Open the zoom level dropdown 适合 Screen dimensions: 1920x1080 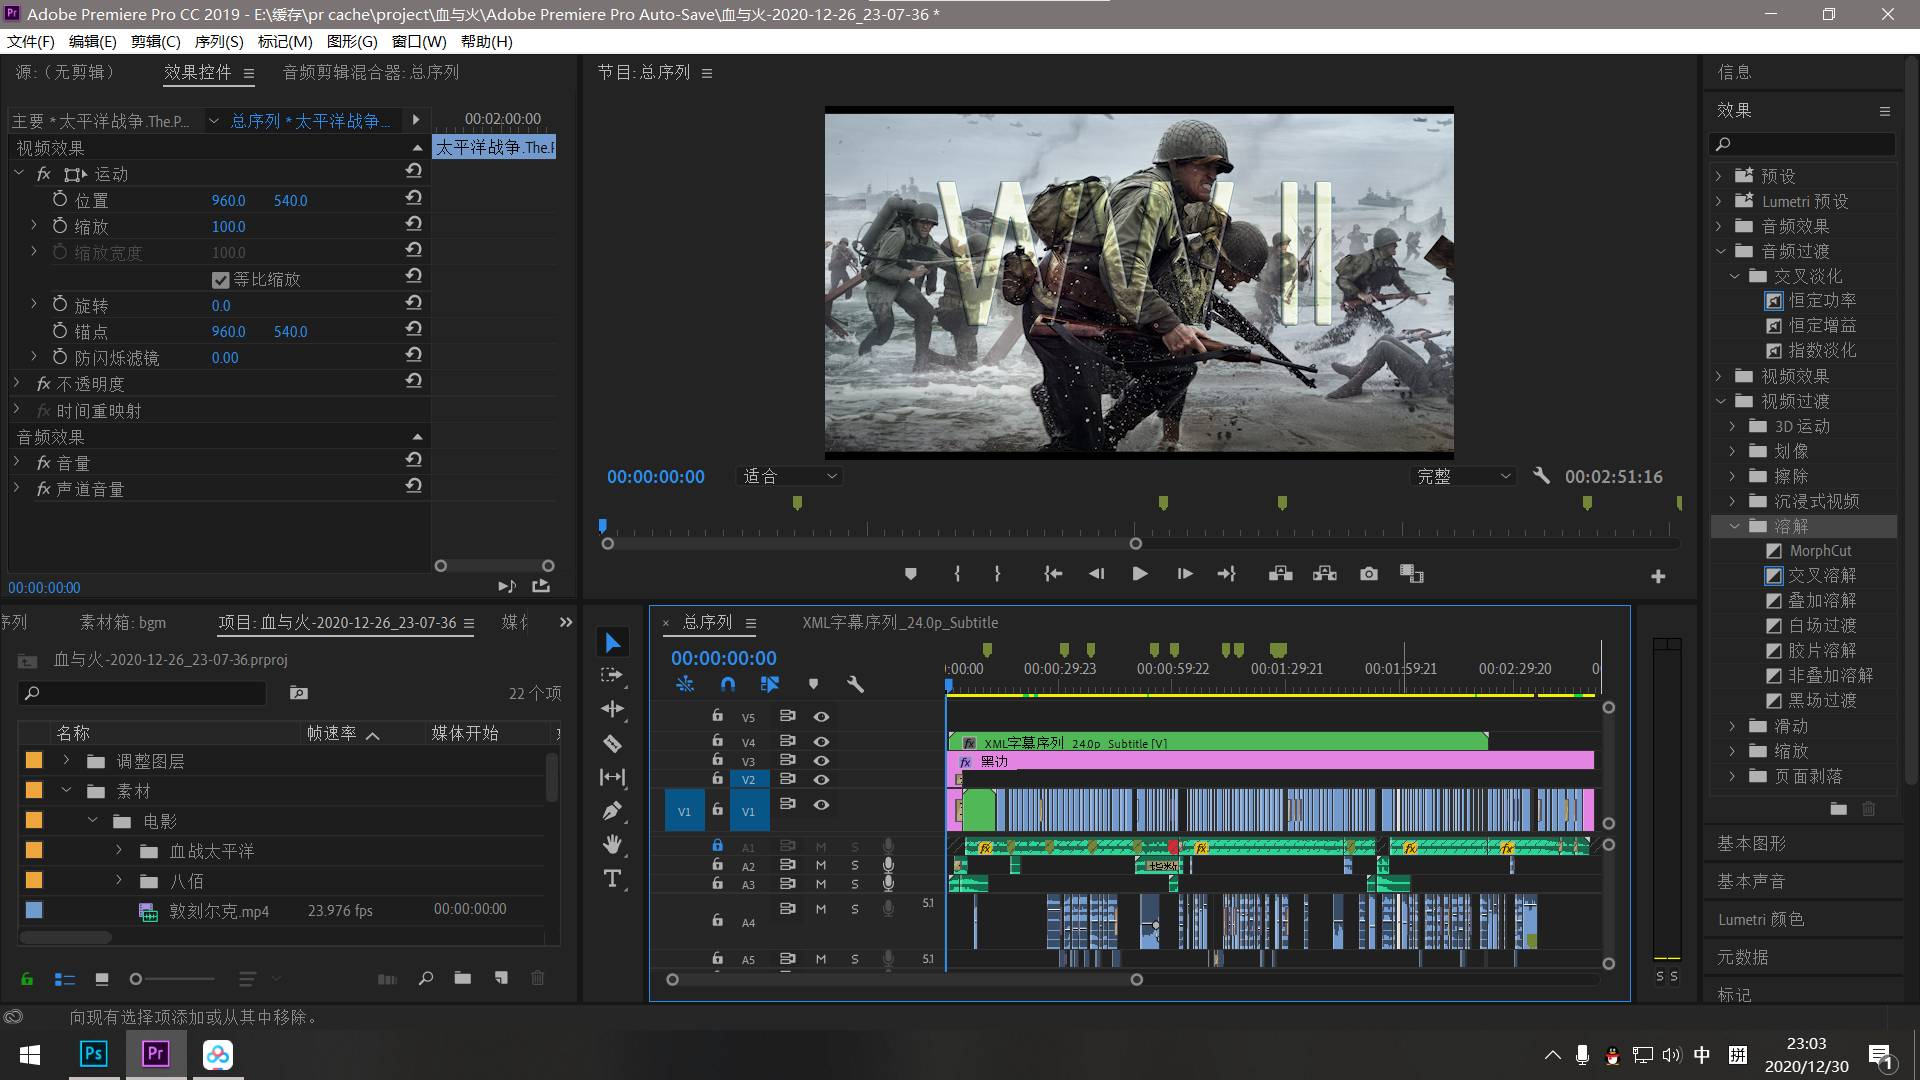tap(789, 476)
